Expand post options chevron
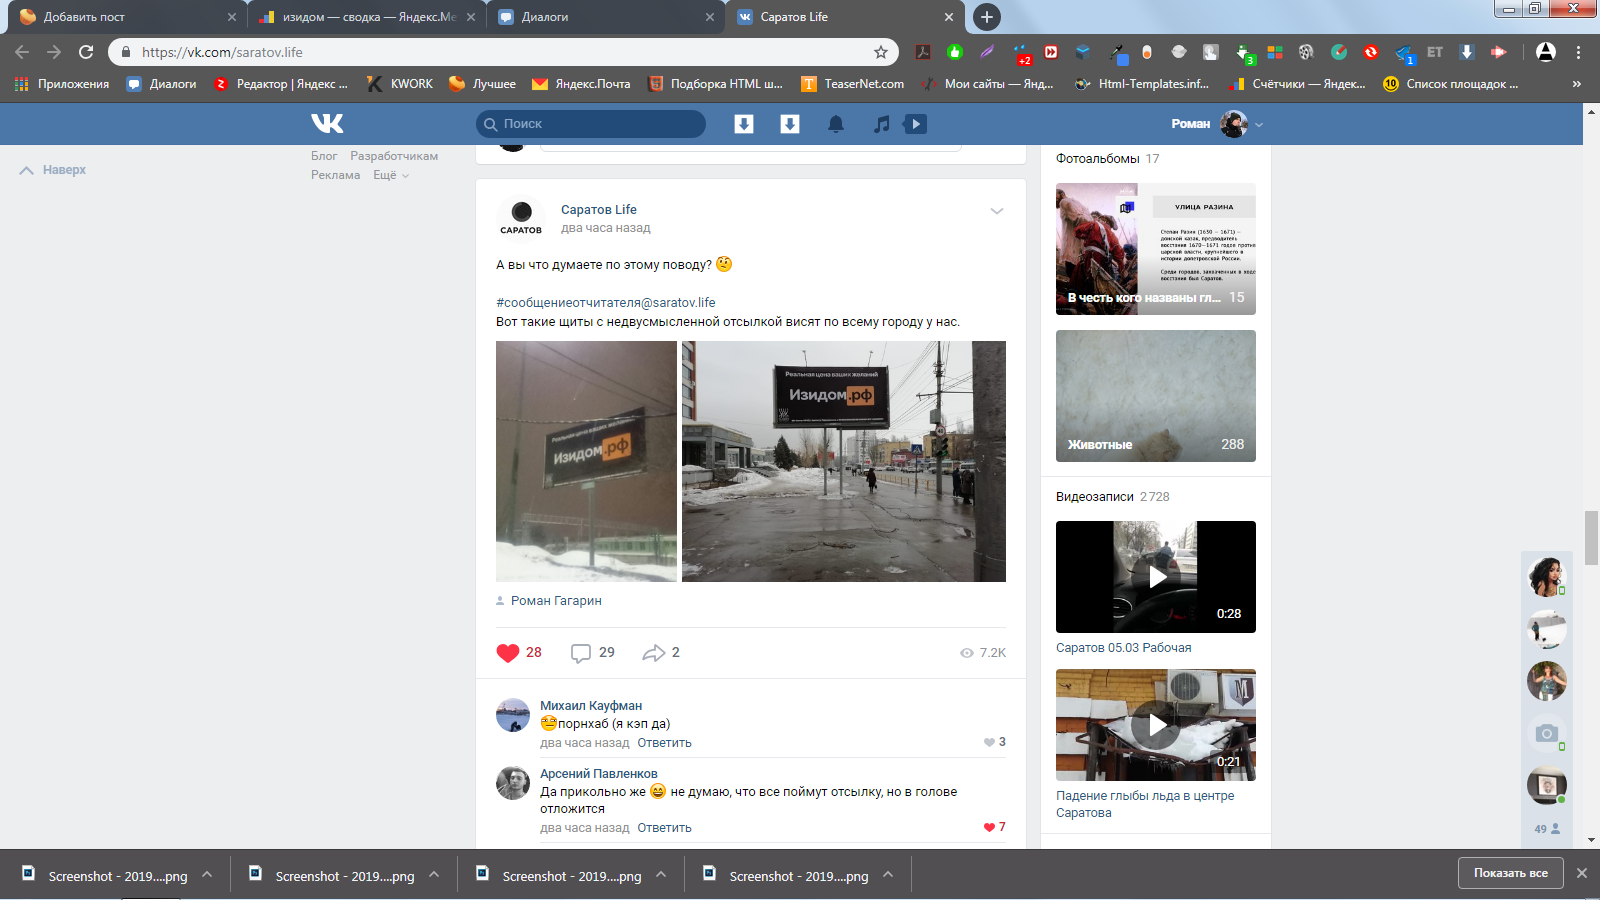Viewport: 1600px width, 900px height. point(996,211)
